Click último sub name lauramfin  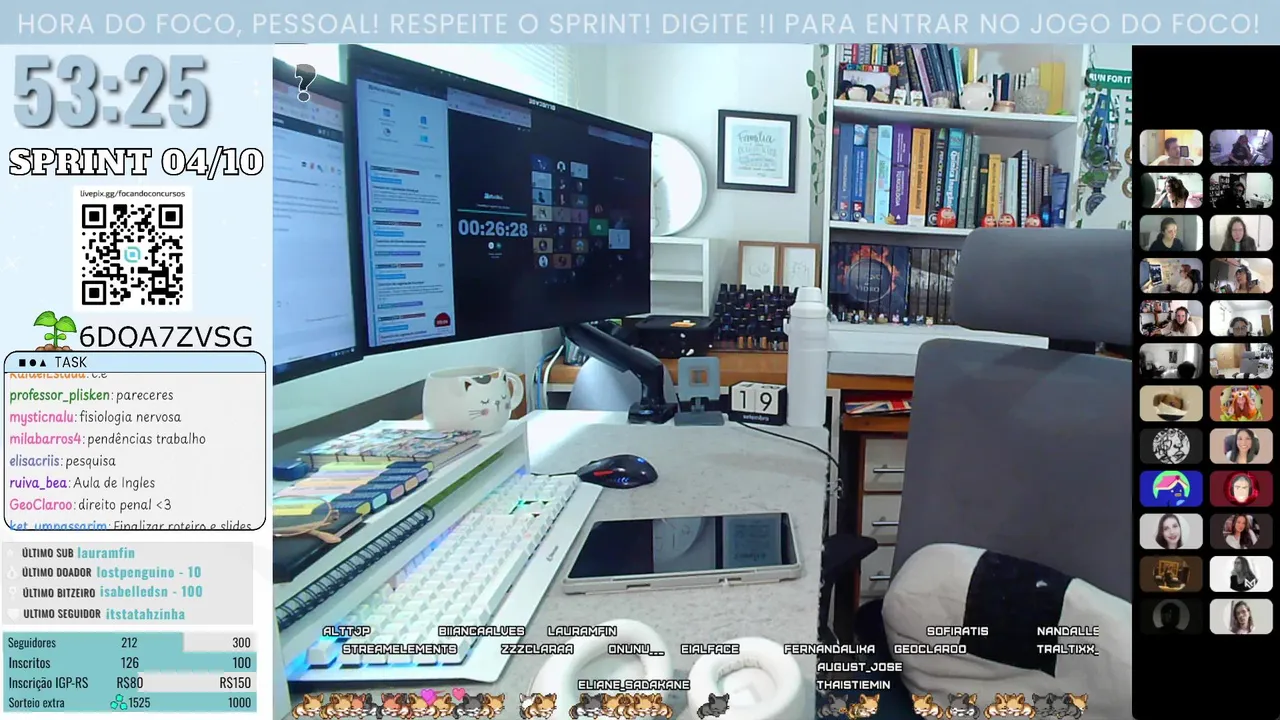(x=106, y=553)
